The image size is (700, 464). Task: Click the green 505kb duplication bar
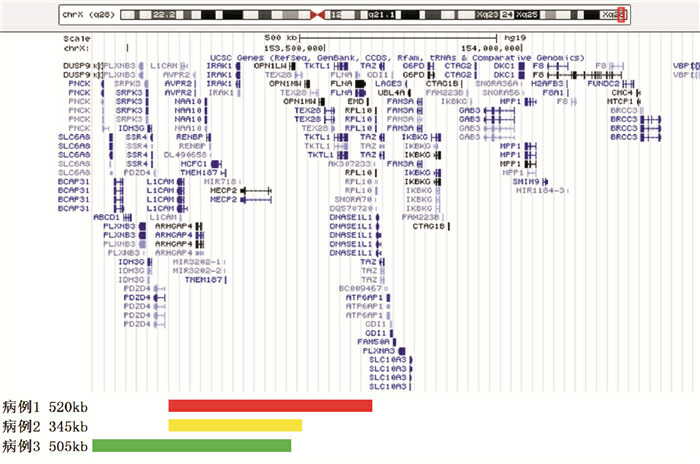pos(191,445)
